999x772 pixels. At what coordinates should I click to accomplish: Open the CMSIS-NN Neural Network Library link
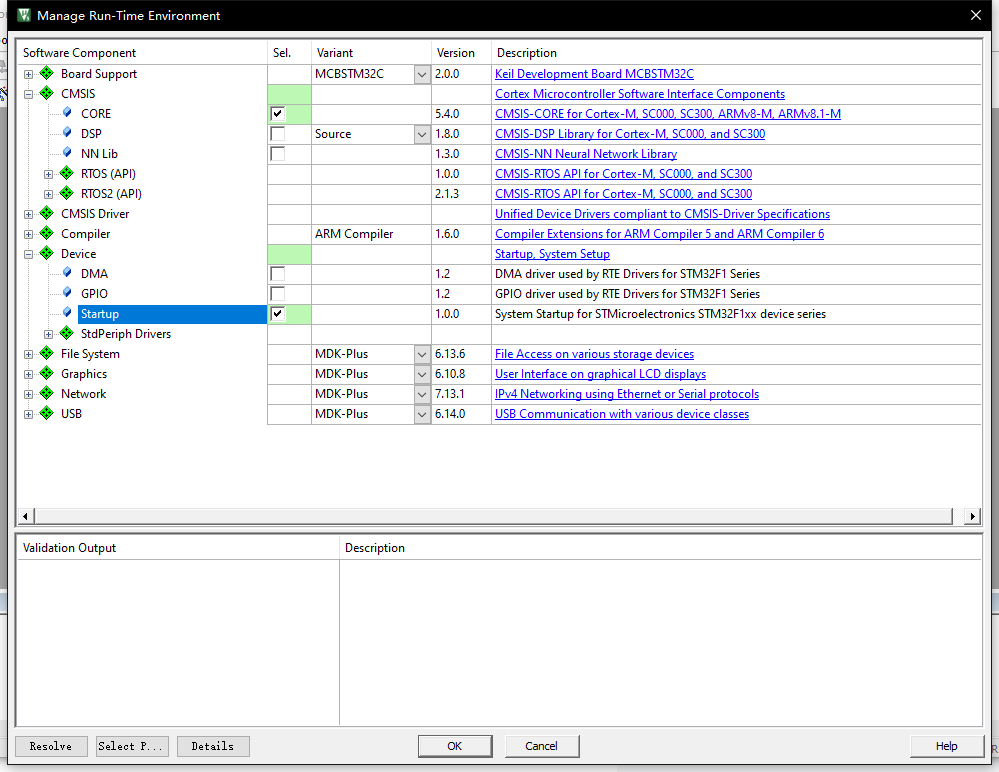point(586,154)
